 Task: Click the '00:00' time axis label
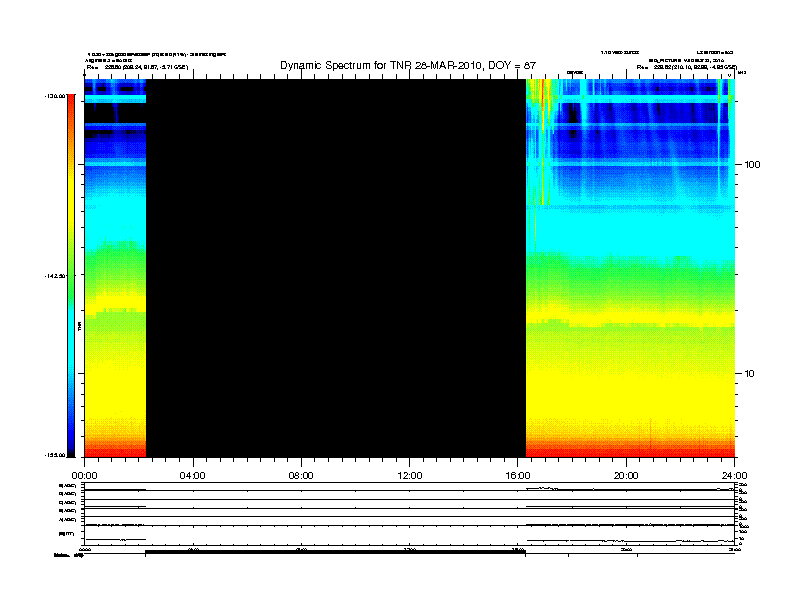84,476
